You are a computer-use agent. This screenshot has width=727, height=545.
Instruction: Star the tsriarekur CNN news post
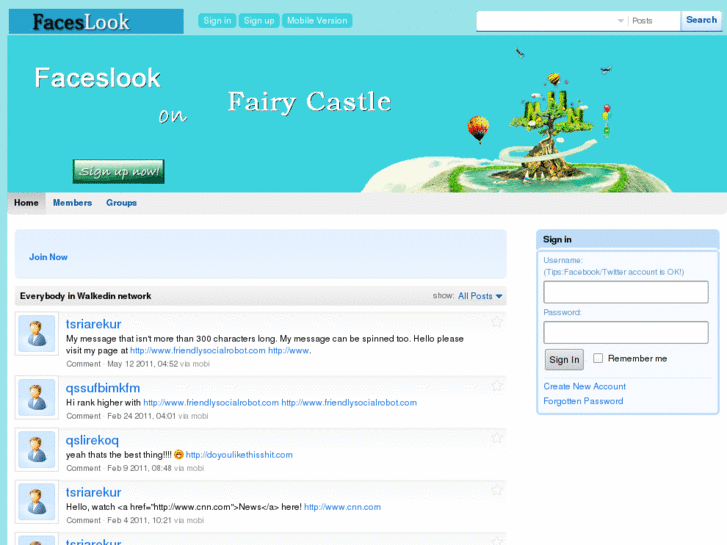tap(497, 490)
